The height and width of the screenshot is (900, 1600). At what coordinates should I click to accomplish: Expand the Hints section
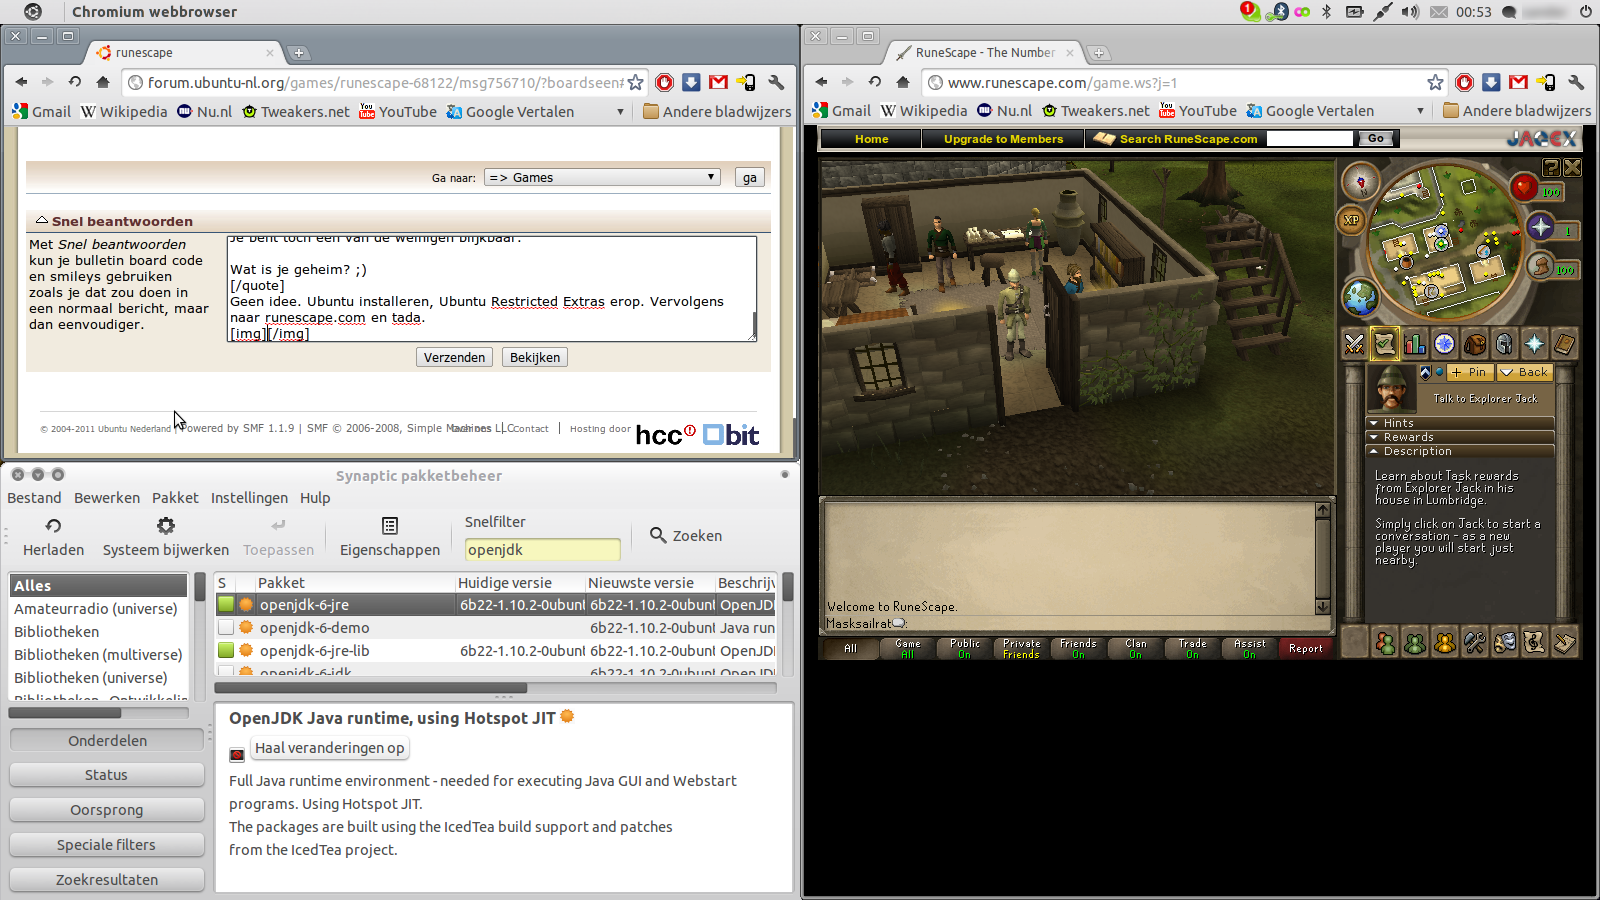1460,423
